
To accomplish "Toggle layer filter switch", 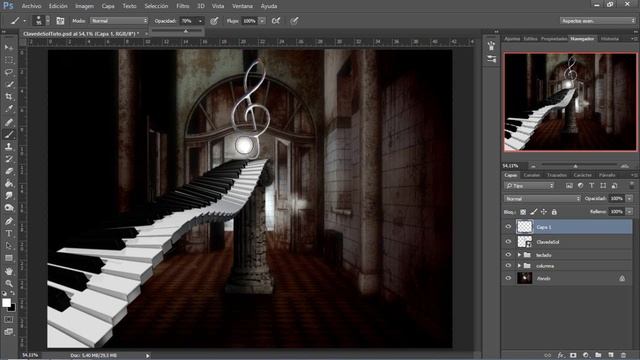I will pos(631,185).
